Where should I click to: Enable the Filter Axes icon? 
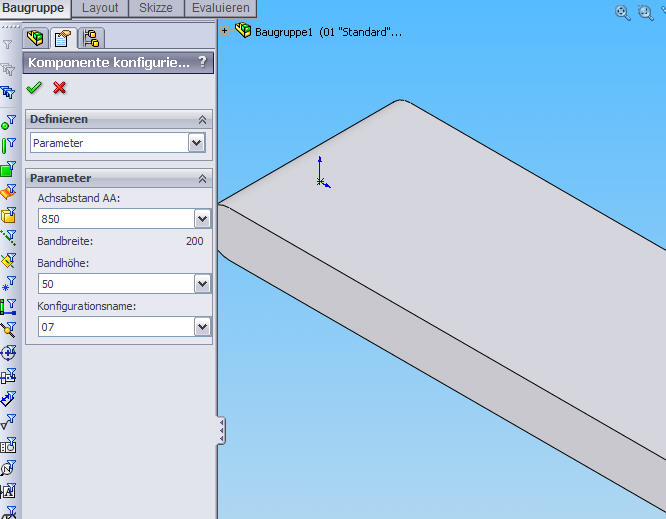click(x=8, y=238)
